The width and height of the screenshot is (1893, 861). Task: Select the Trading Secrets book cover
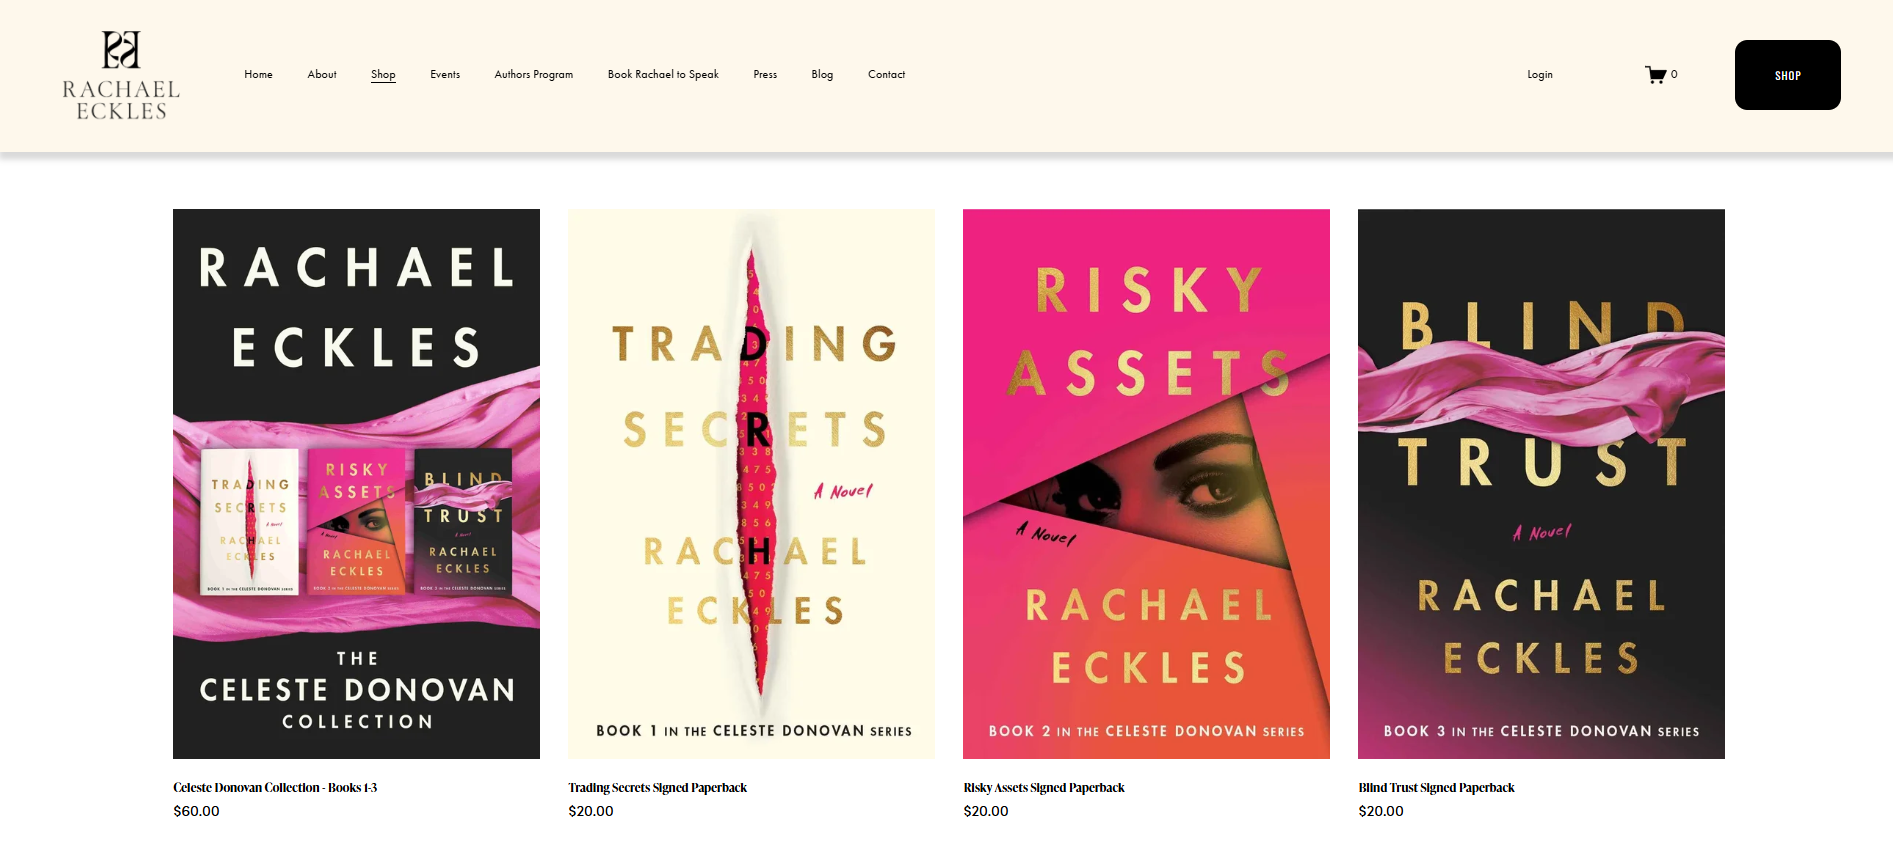[x=751, y=483]
